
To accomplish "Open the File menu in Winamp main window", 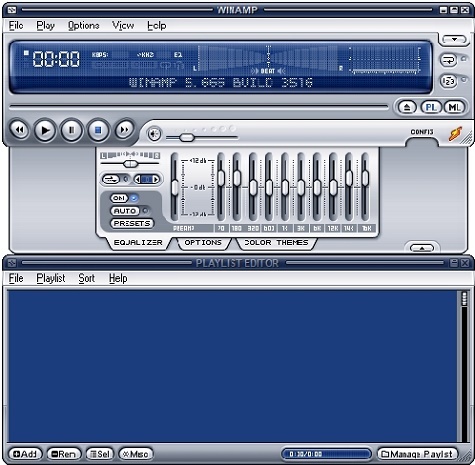I will pyautogui.click(x=16, y=26).
